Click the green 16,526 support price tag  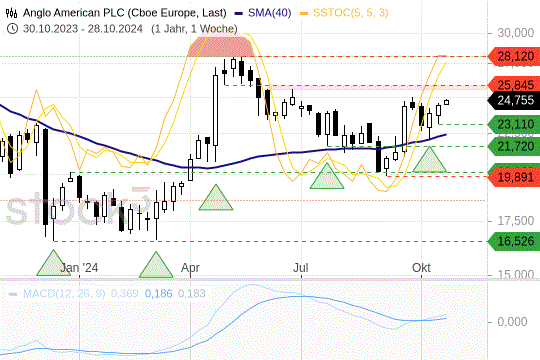coord(515,241)
